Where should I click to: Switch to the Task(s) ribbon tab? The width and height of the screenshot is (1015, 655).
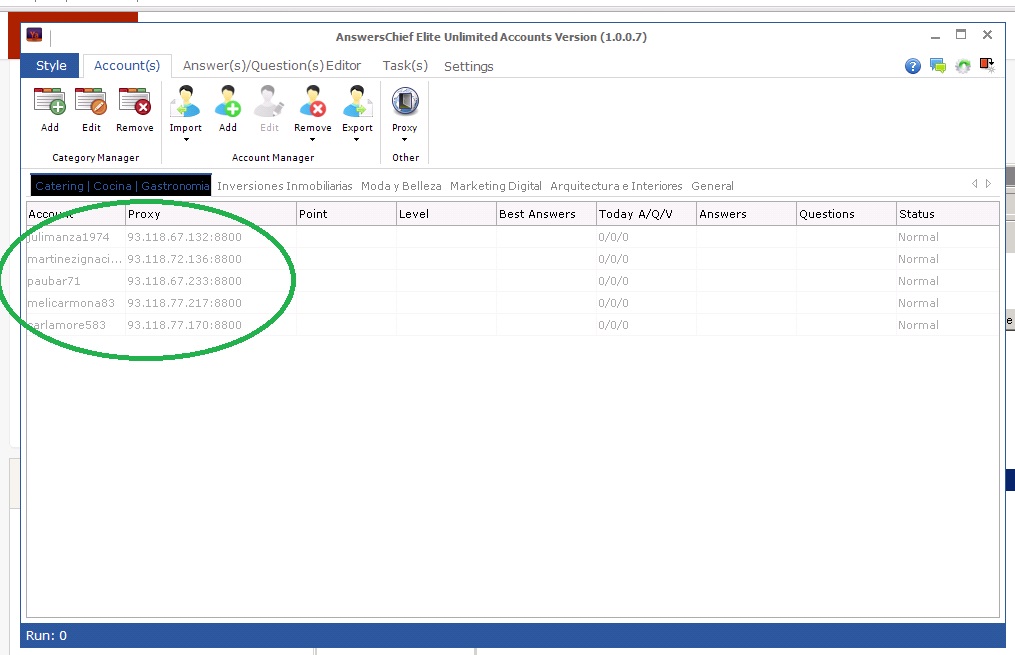pyautogui.click(x=405, y=66)
